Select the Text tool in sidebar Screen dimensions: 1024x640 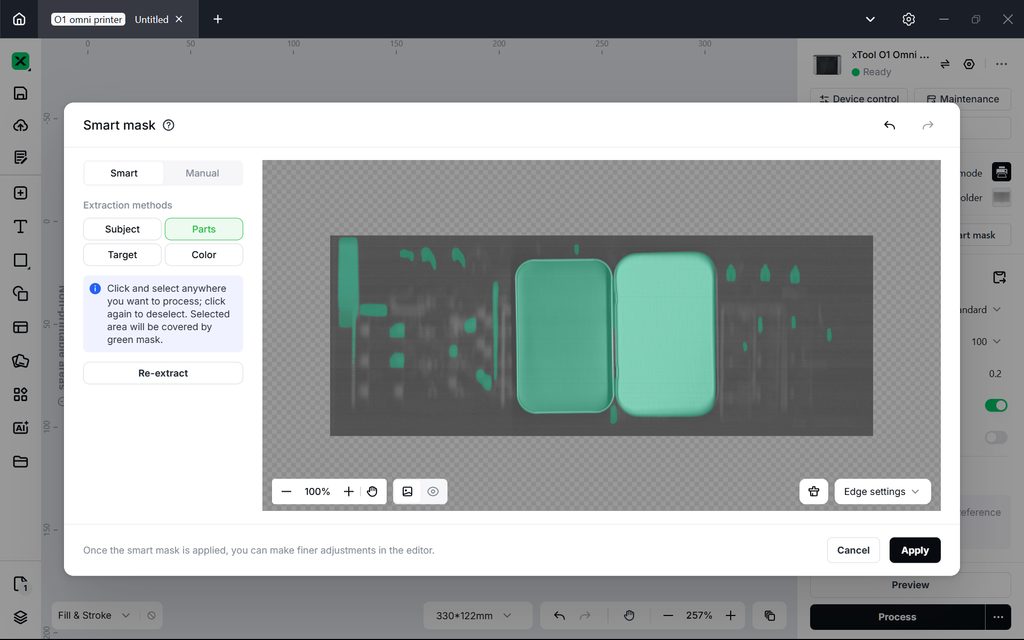point(20,227)
